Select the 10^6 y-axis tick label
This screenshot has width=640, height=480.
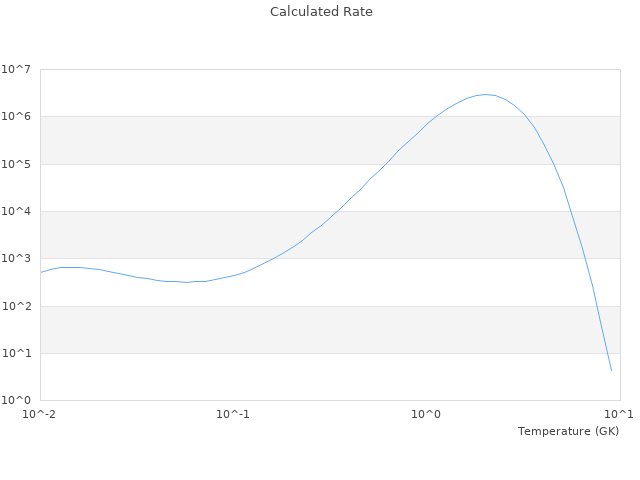point(16,117)
